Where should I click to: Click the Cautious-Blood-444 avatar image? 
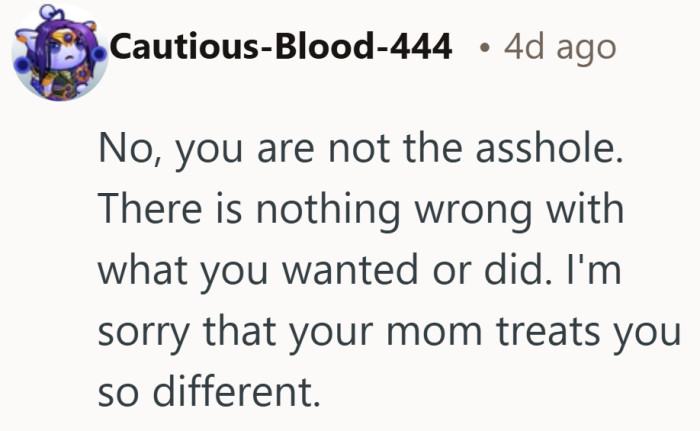point(59,52)
